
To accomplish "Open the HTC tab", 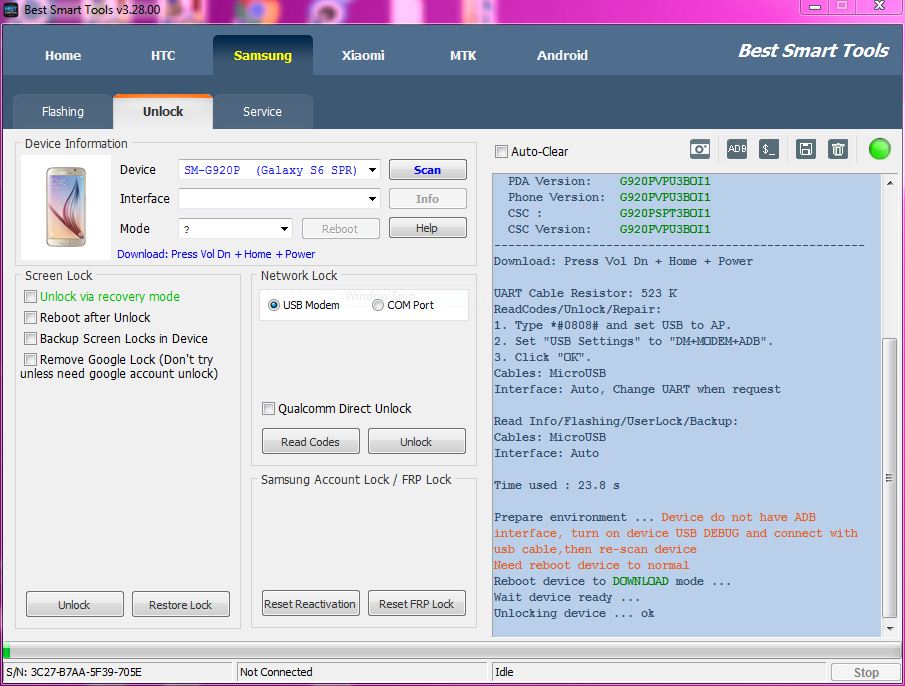I will (163, 55).
